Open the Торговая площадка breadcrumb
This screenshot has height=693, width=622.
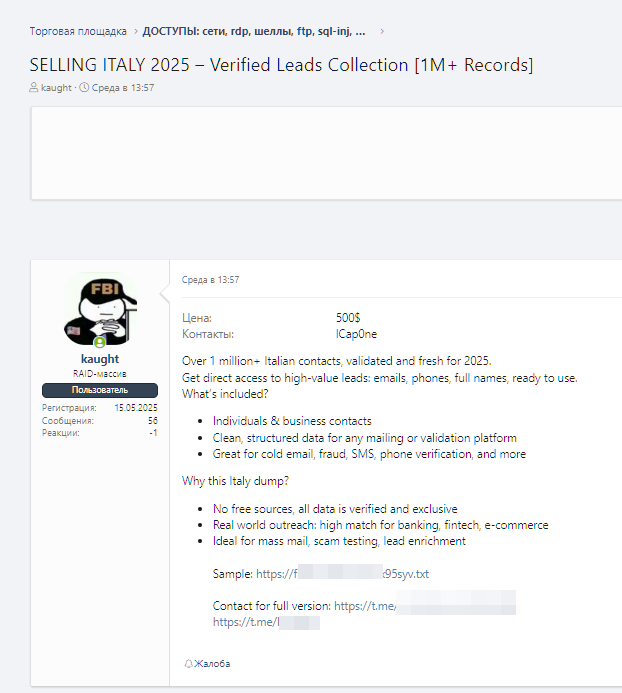(x=78, y=31)
